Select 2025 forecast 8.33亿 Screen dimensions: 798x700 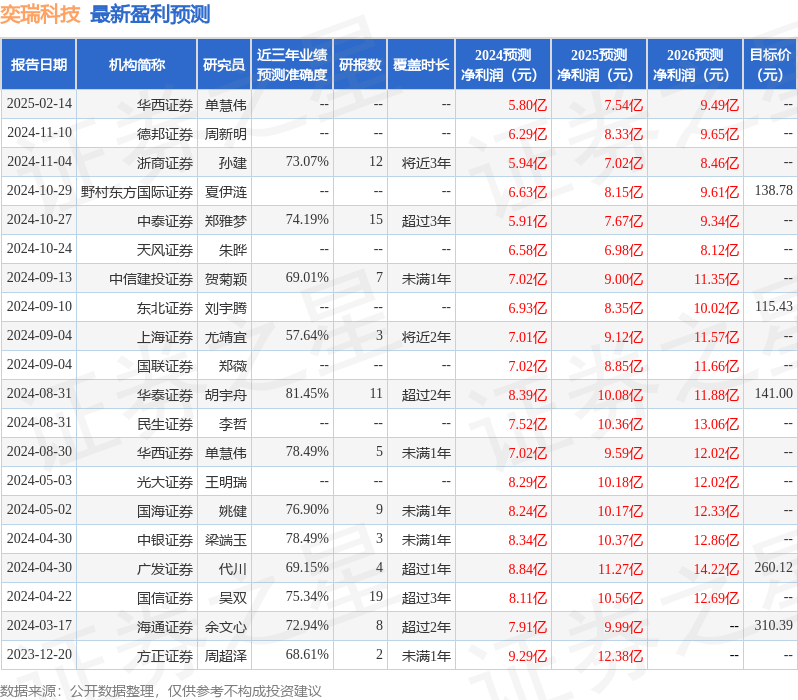point(623,134)
